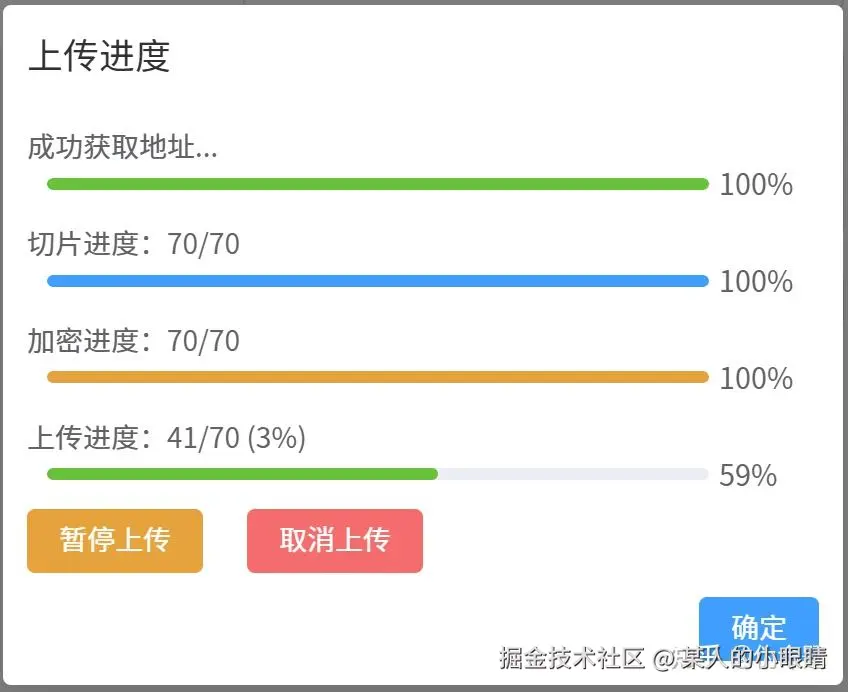Select the orange 加密进度 progress bar

coord(377,377)
